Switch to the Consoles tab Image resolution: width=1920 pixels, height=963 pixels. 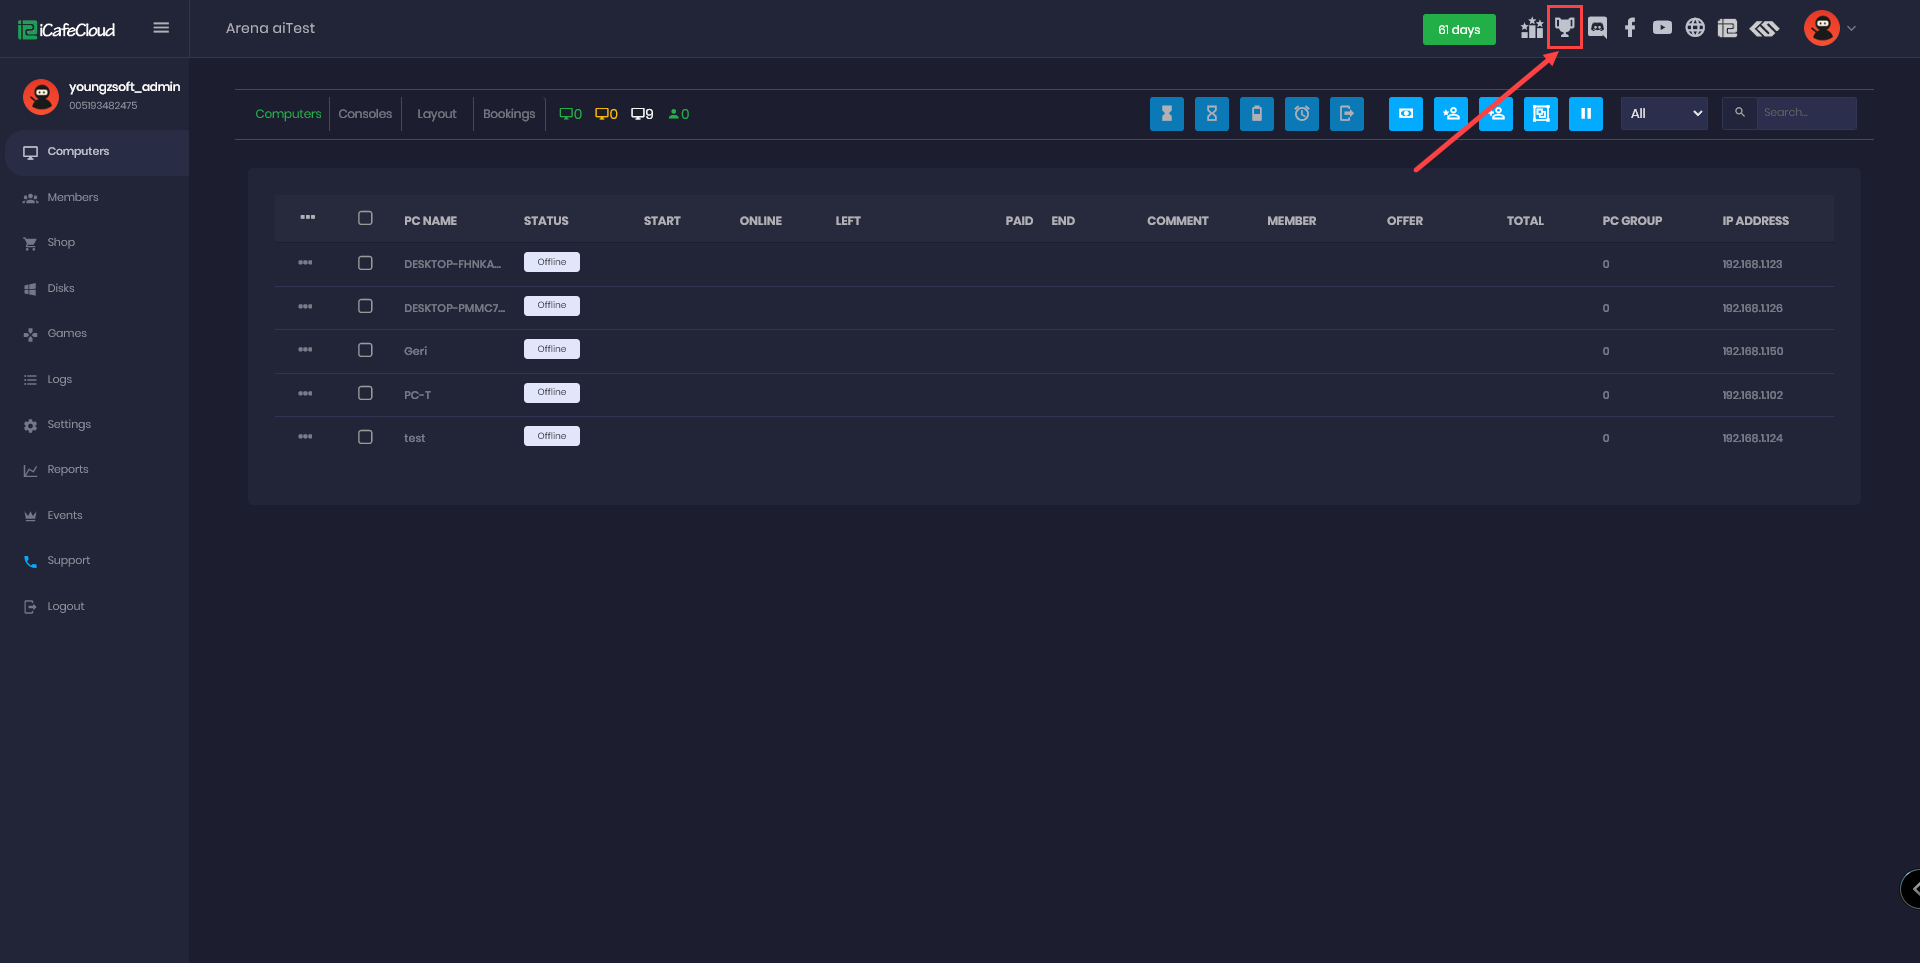pyautogui.click(x=365, y=114)
